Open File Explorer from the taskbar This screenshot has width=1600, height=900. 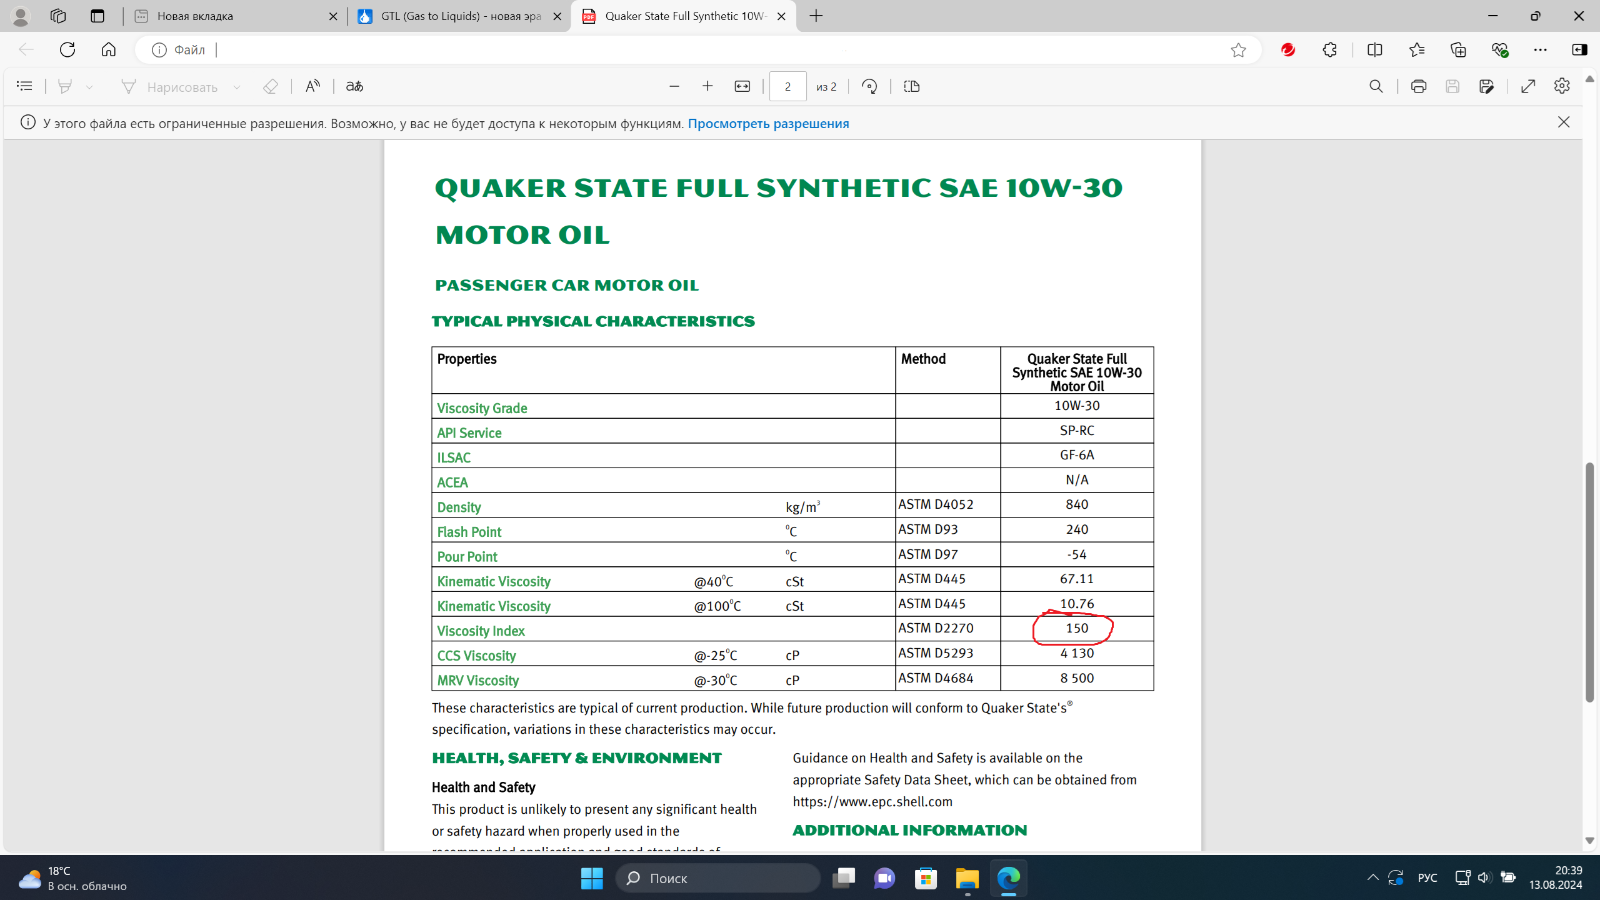click(967, 878)
